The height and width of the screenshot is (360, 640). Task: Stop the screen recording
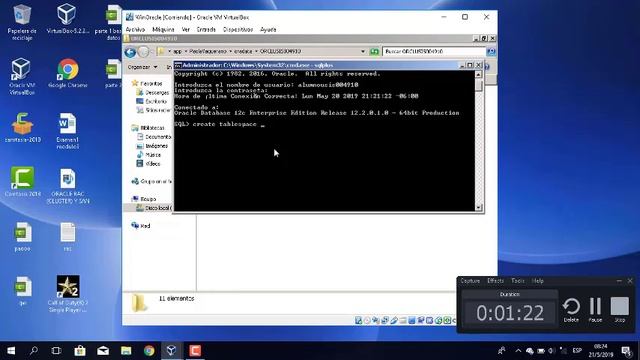620,310
